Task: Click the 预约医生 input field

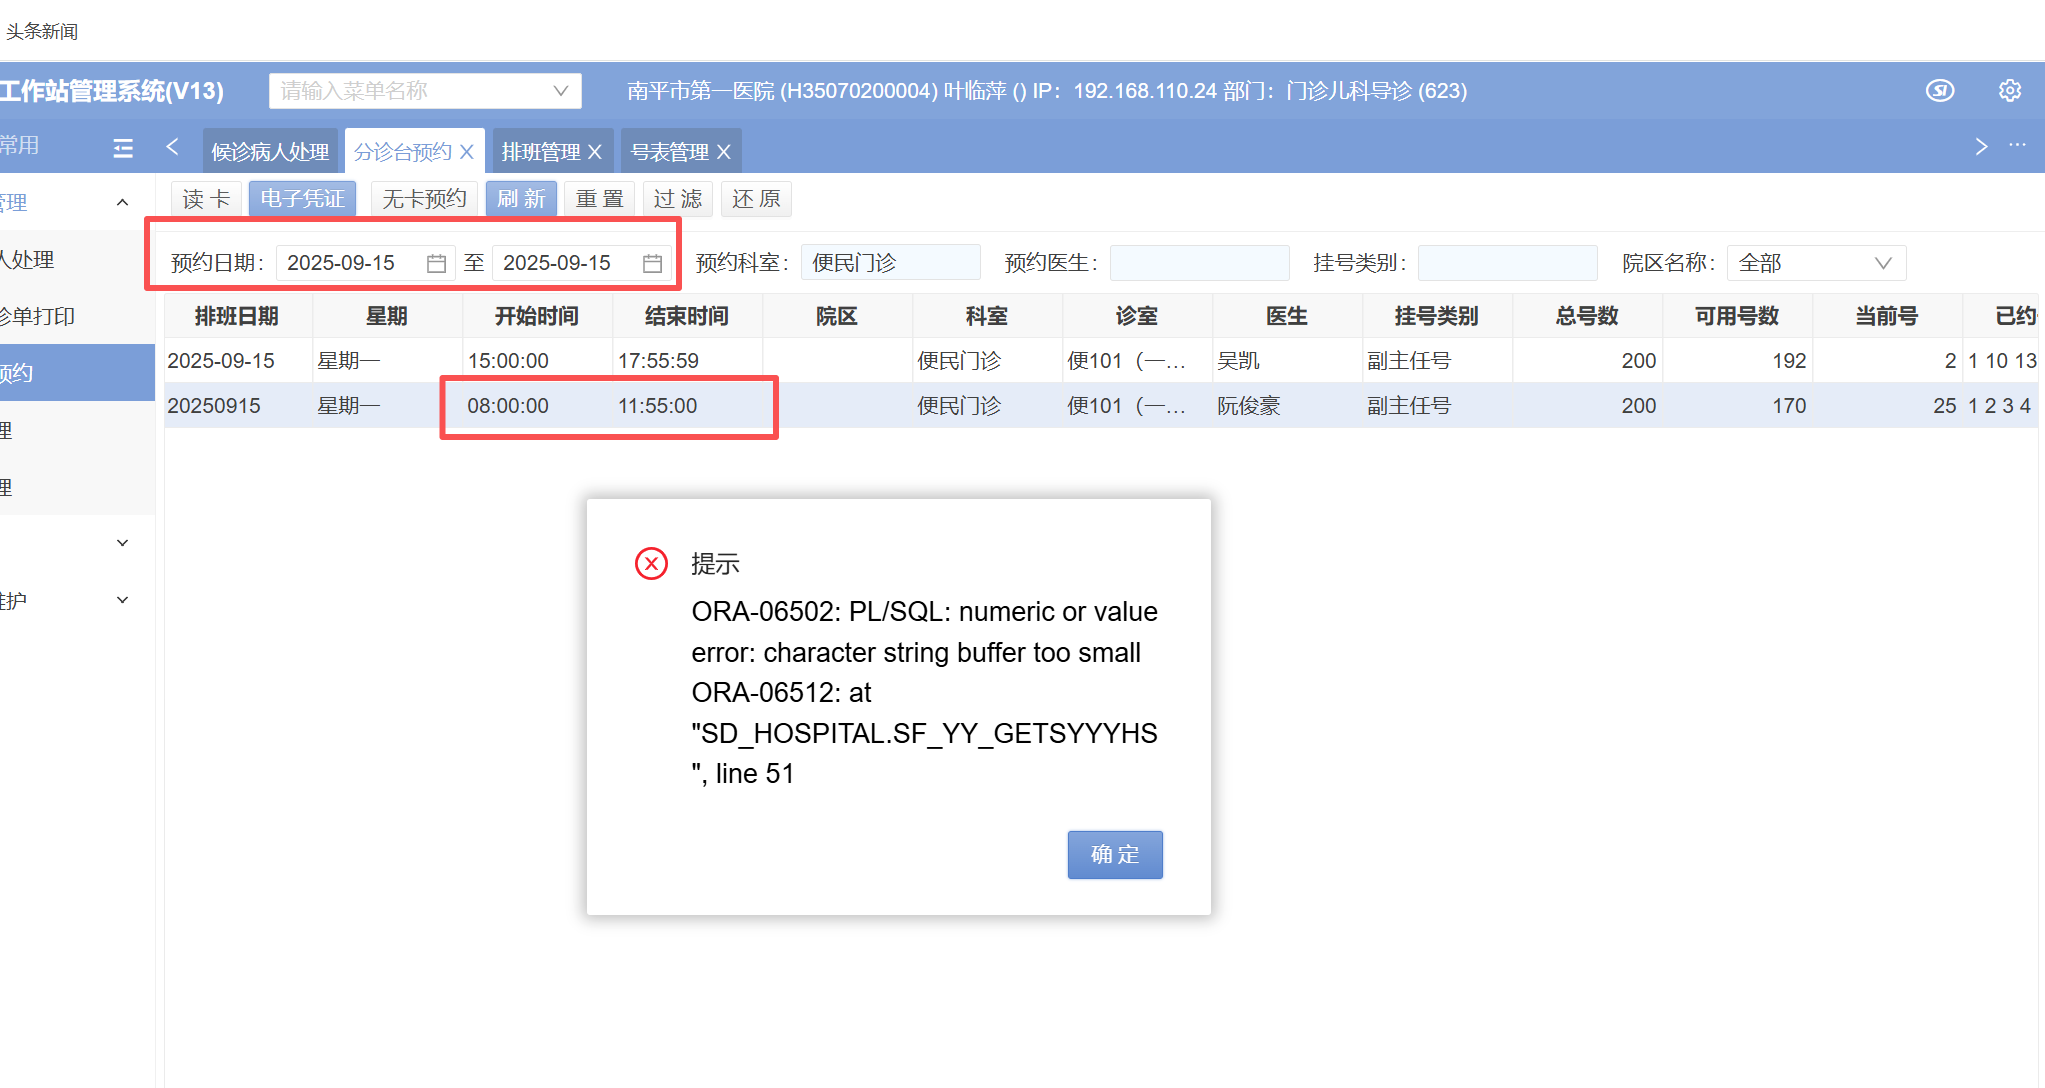Action: point(1199,263)
